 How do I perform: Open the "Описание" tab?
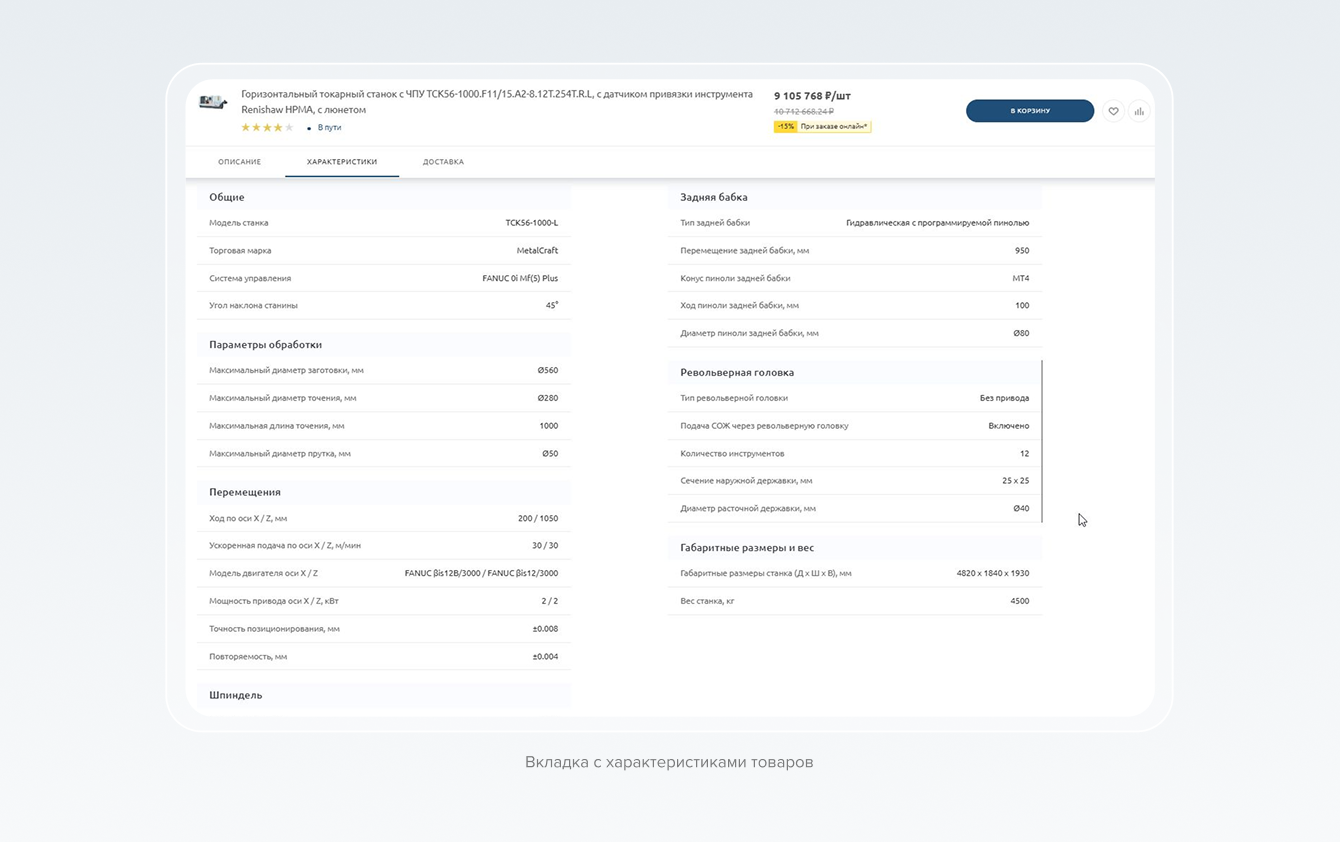pyautogui.click(x=239, y=162)
